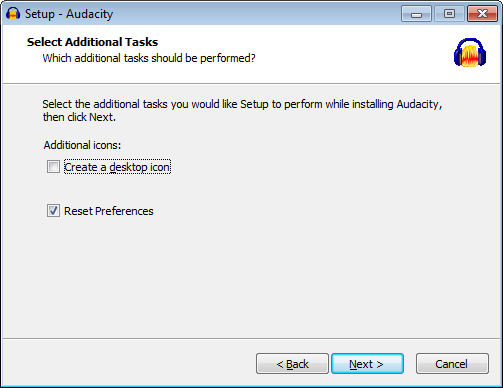503x388 pixels.
Task: Click the Audacity icon in the title bar
Action: click(13, 14)
